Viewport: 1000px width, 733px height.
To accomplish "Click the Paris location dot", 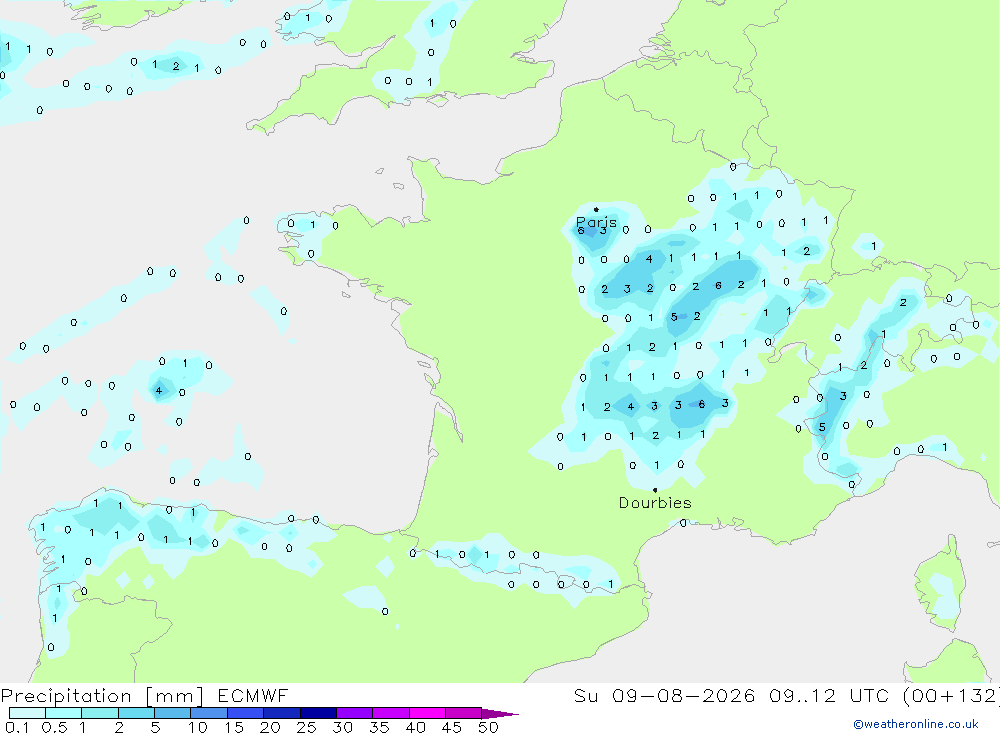I will pyautogui.click(x=596, y=209).
